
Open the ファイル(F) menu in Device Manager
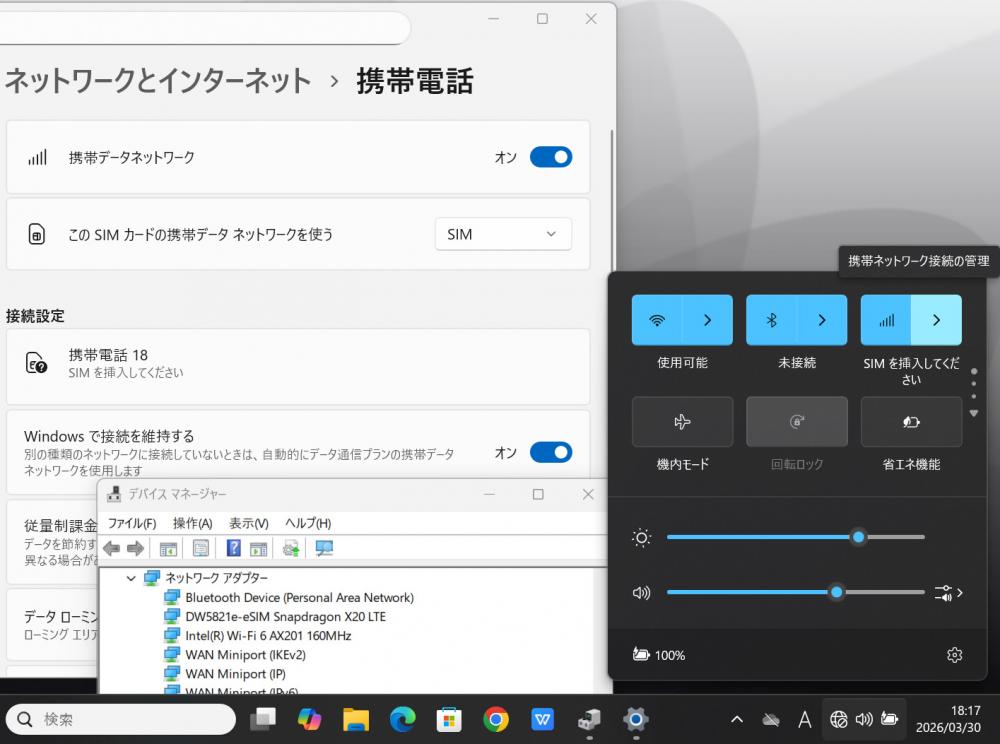click(131, 523)
